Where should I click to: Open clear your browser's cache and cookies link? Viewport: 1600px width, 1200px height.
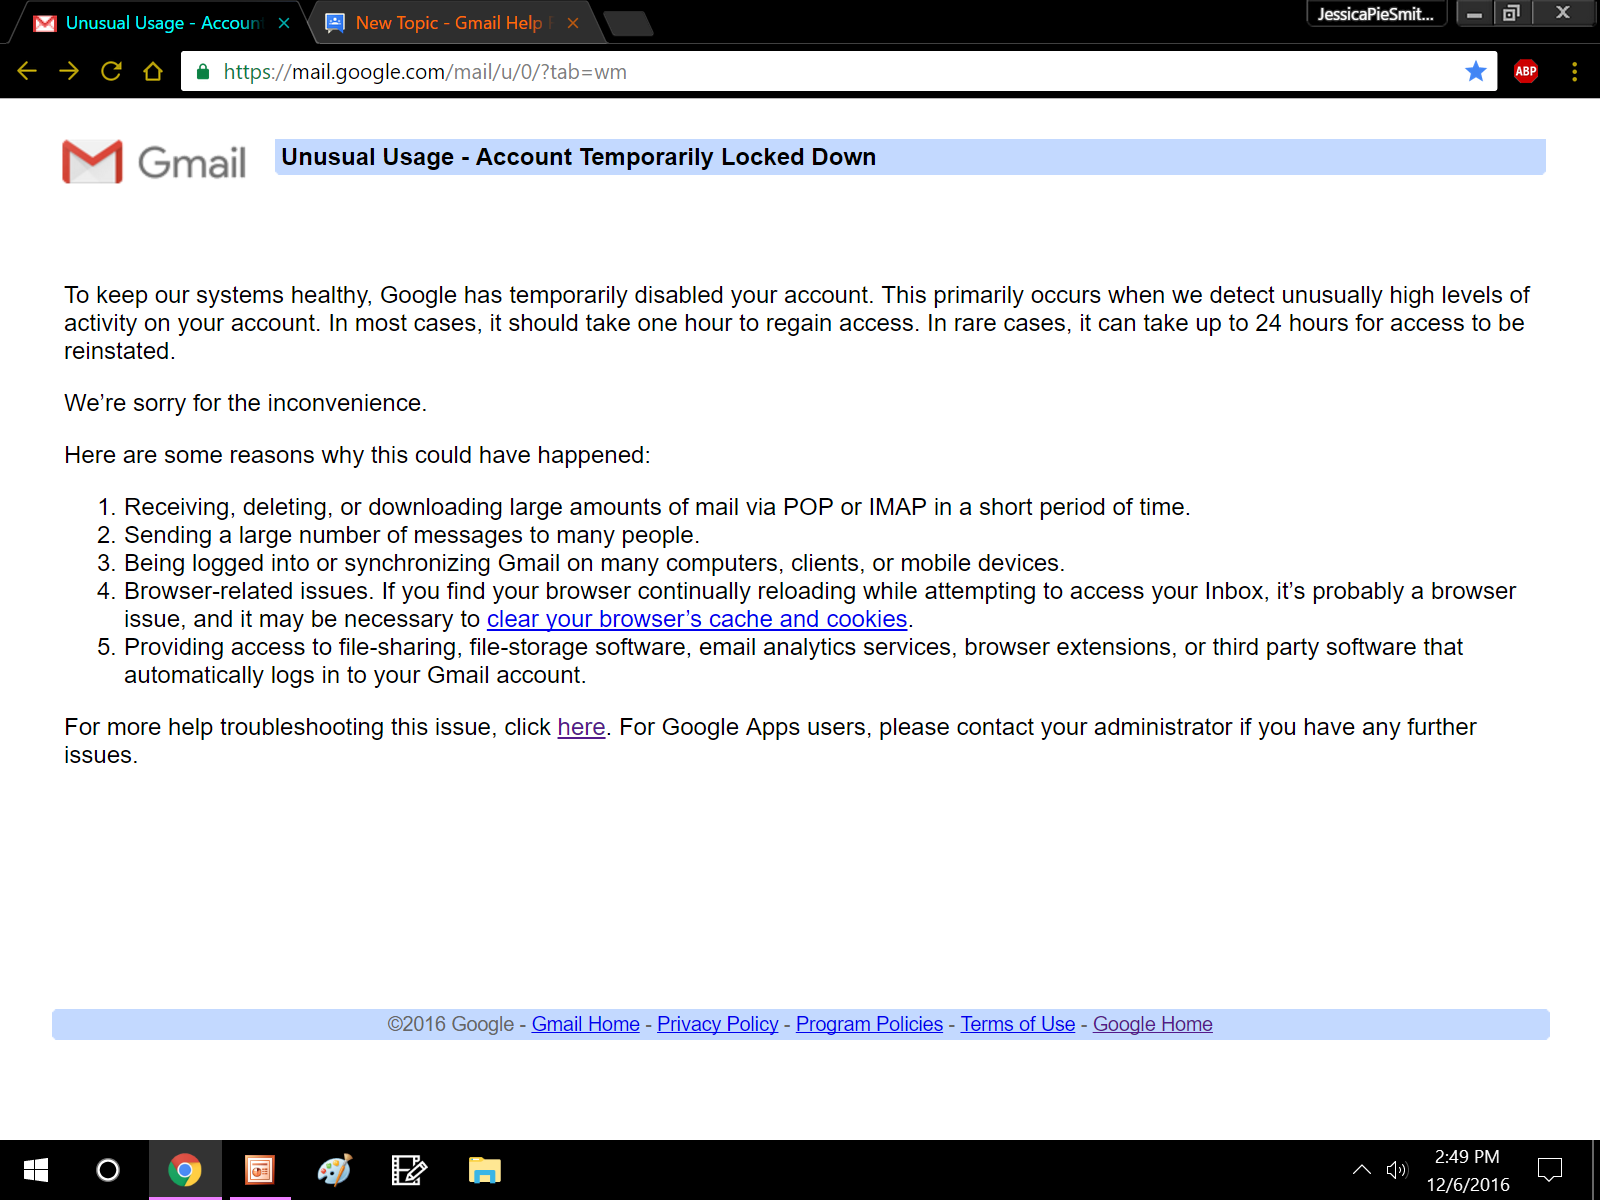tap(697, 619)
